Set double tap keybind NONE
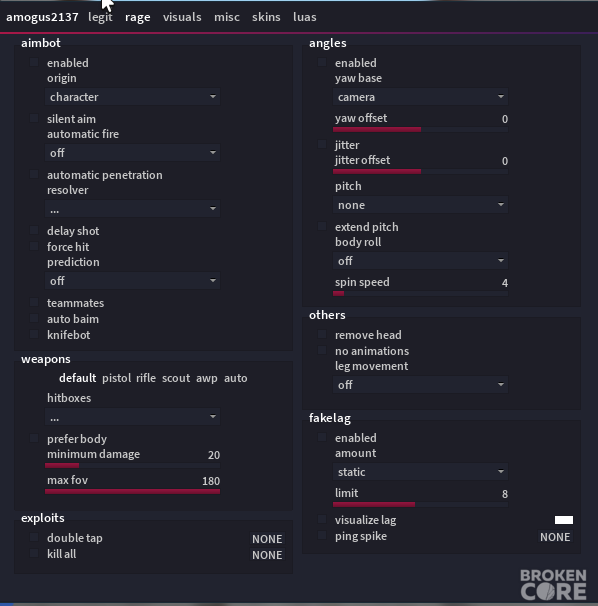This screenshot has height=606, width=598. (x=267, y=539)
